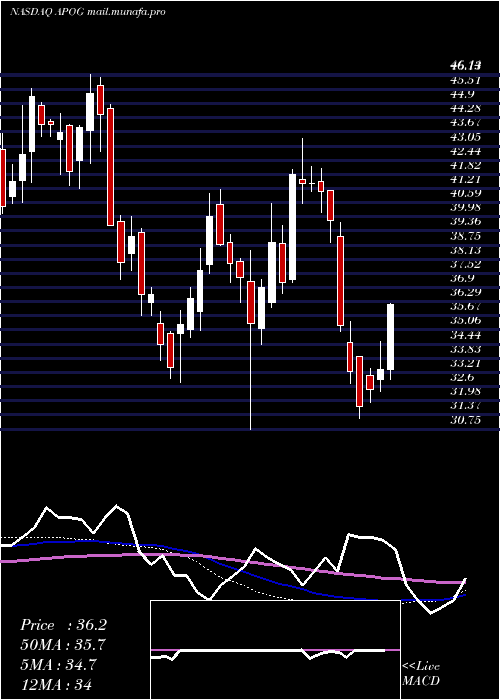Click the 46.13 top price label

pyautogui.click(x=466, y=67)
